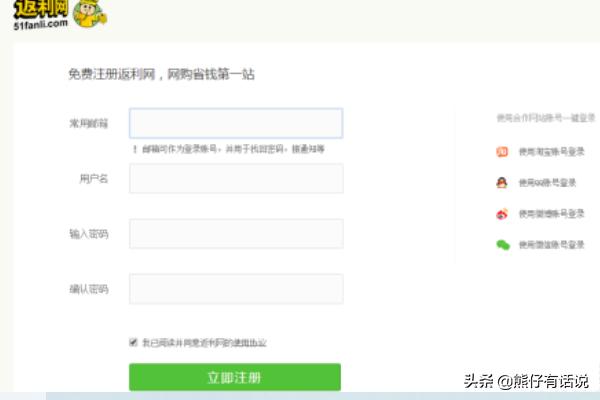The image size is (600, 400).
Task: Open the QQ account login link
Action: tap(547, 183)
